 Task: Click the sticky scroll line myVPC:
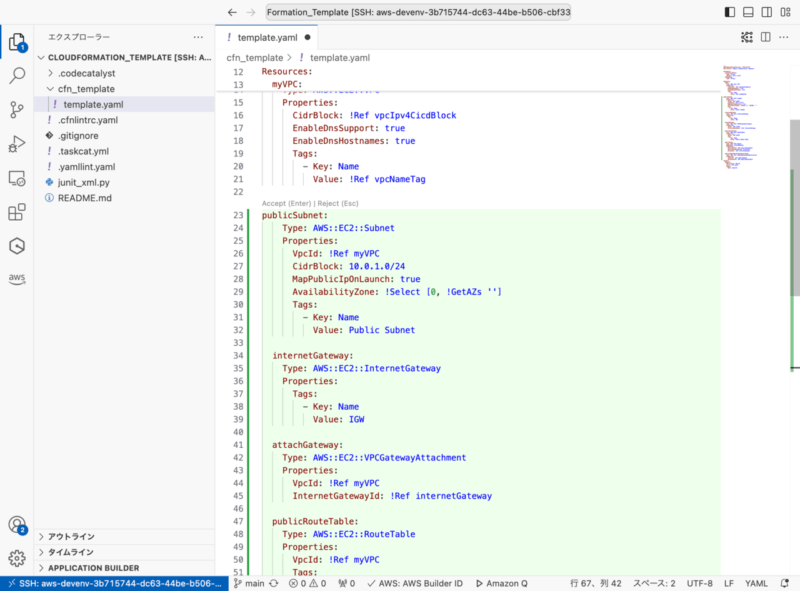click(287, 84)
